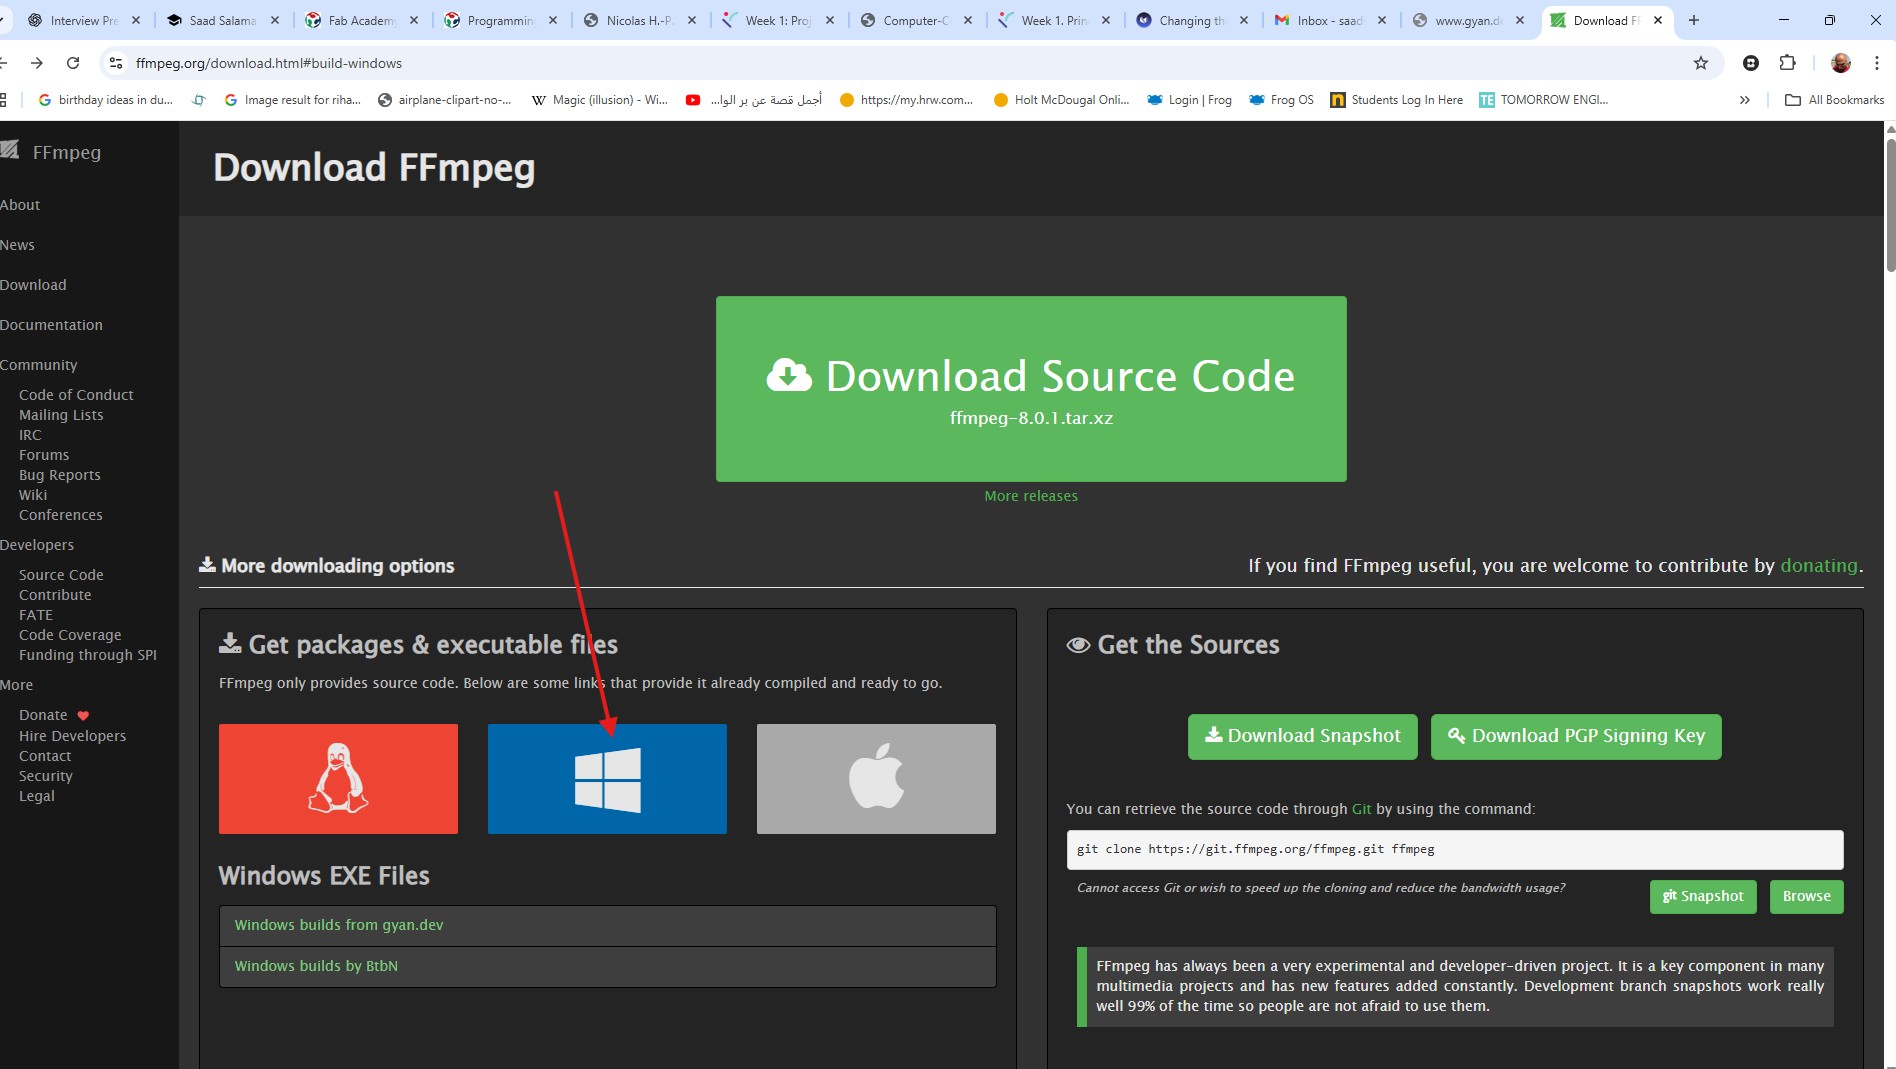Viewport: 1896px width, 1069px height.
Task: Open the Image result for riha... bookmark
Action: pos(292,100)
